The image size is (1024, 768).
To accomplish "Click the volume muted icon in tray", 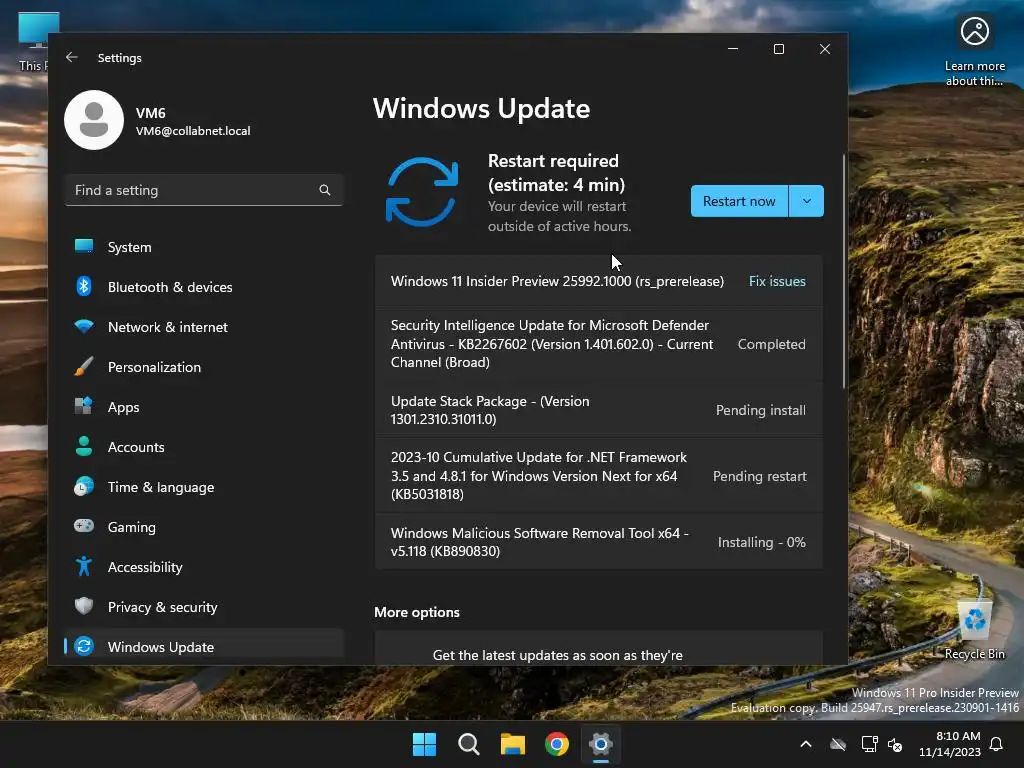I will tap(895, 744).
